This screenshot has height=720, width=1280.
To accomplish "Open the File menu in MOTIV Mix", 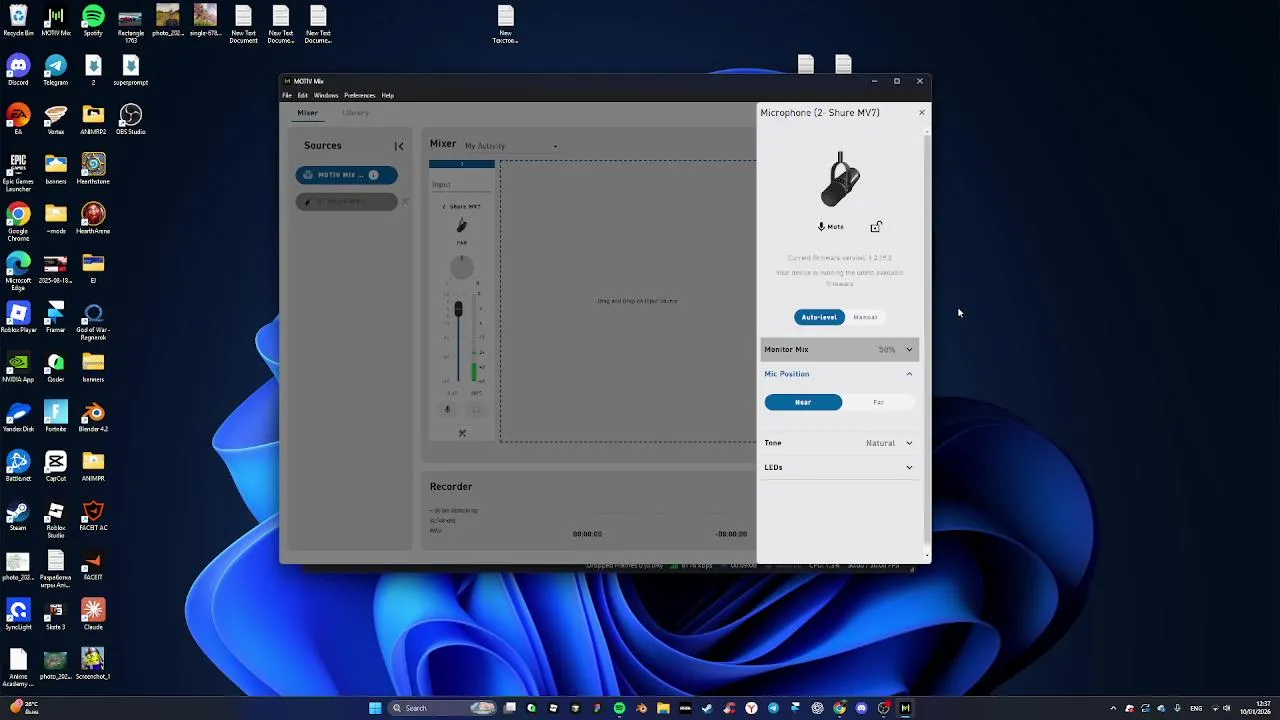I will tap(287, 95).
